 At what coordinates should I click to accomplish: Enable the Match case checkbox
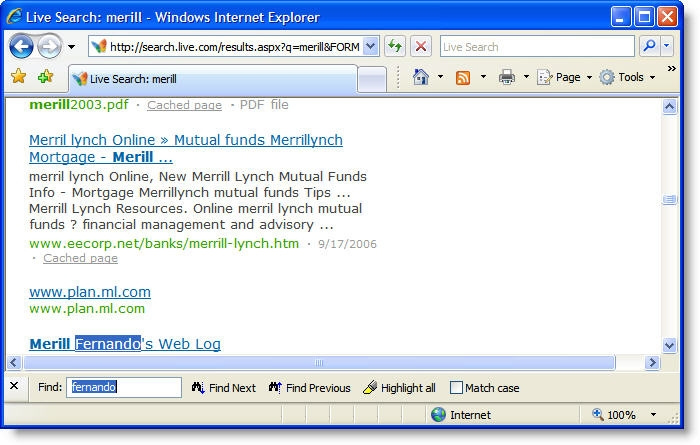point(456,387)
